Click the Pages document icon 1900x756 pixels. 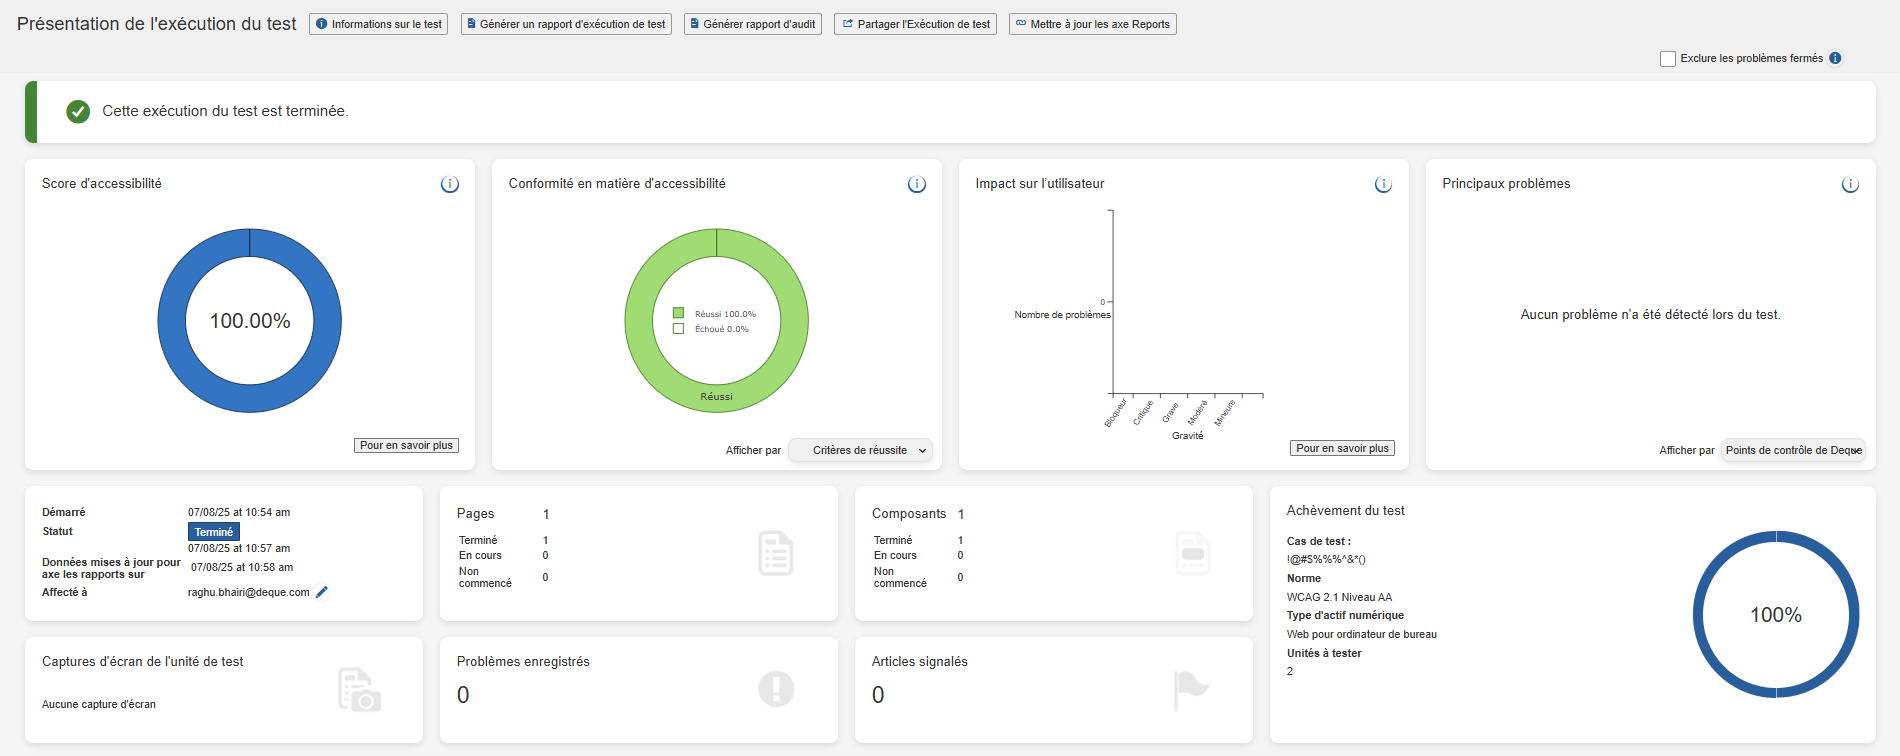775,553
